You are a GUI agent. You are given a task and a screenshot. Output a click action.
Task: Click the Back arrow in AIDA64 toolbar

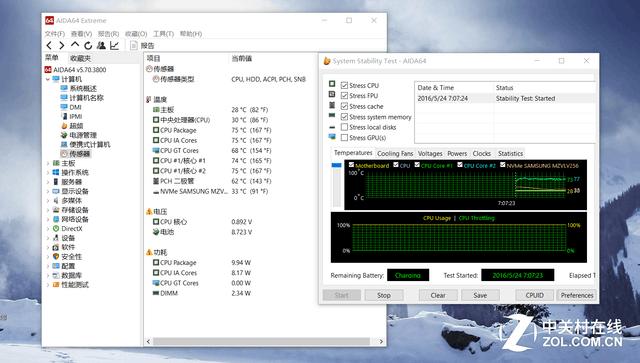[49, 45]
